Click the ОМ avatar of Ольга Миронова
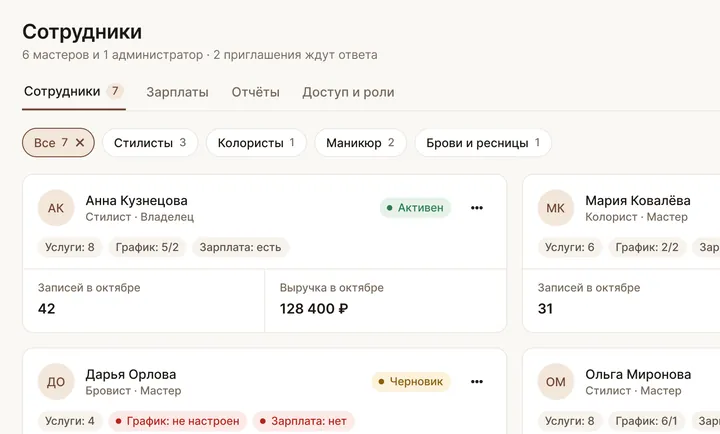This screenshot has width=720, height=434. coord(556,382)
